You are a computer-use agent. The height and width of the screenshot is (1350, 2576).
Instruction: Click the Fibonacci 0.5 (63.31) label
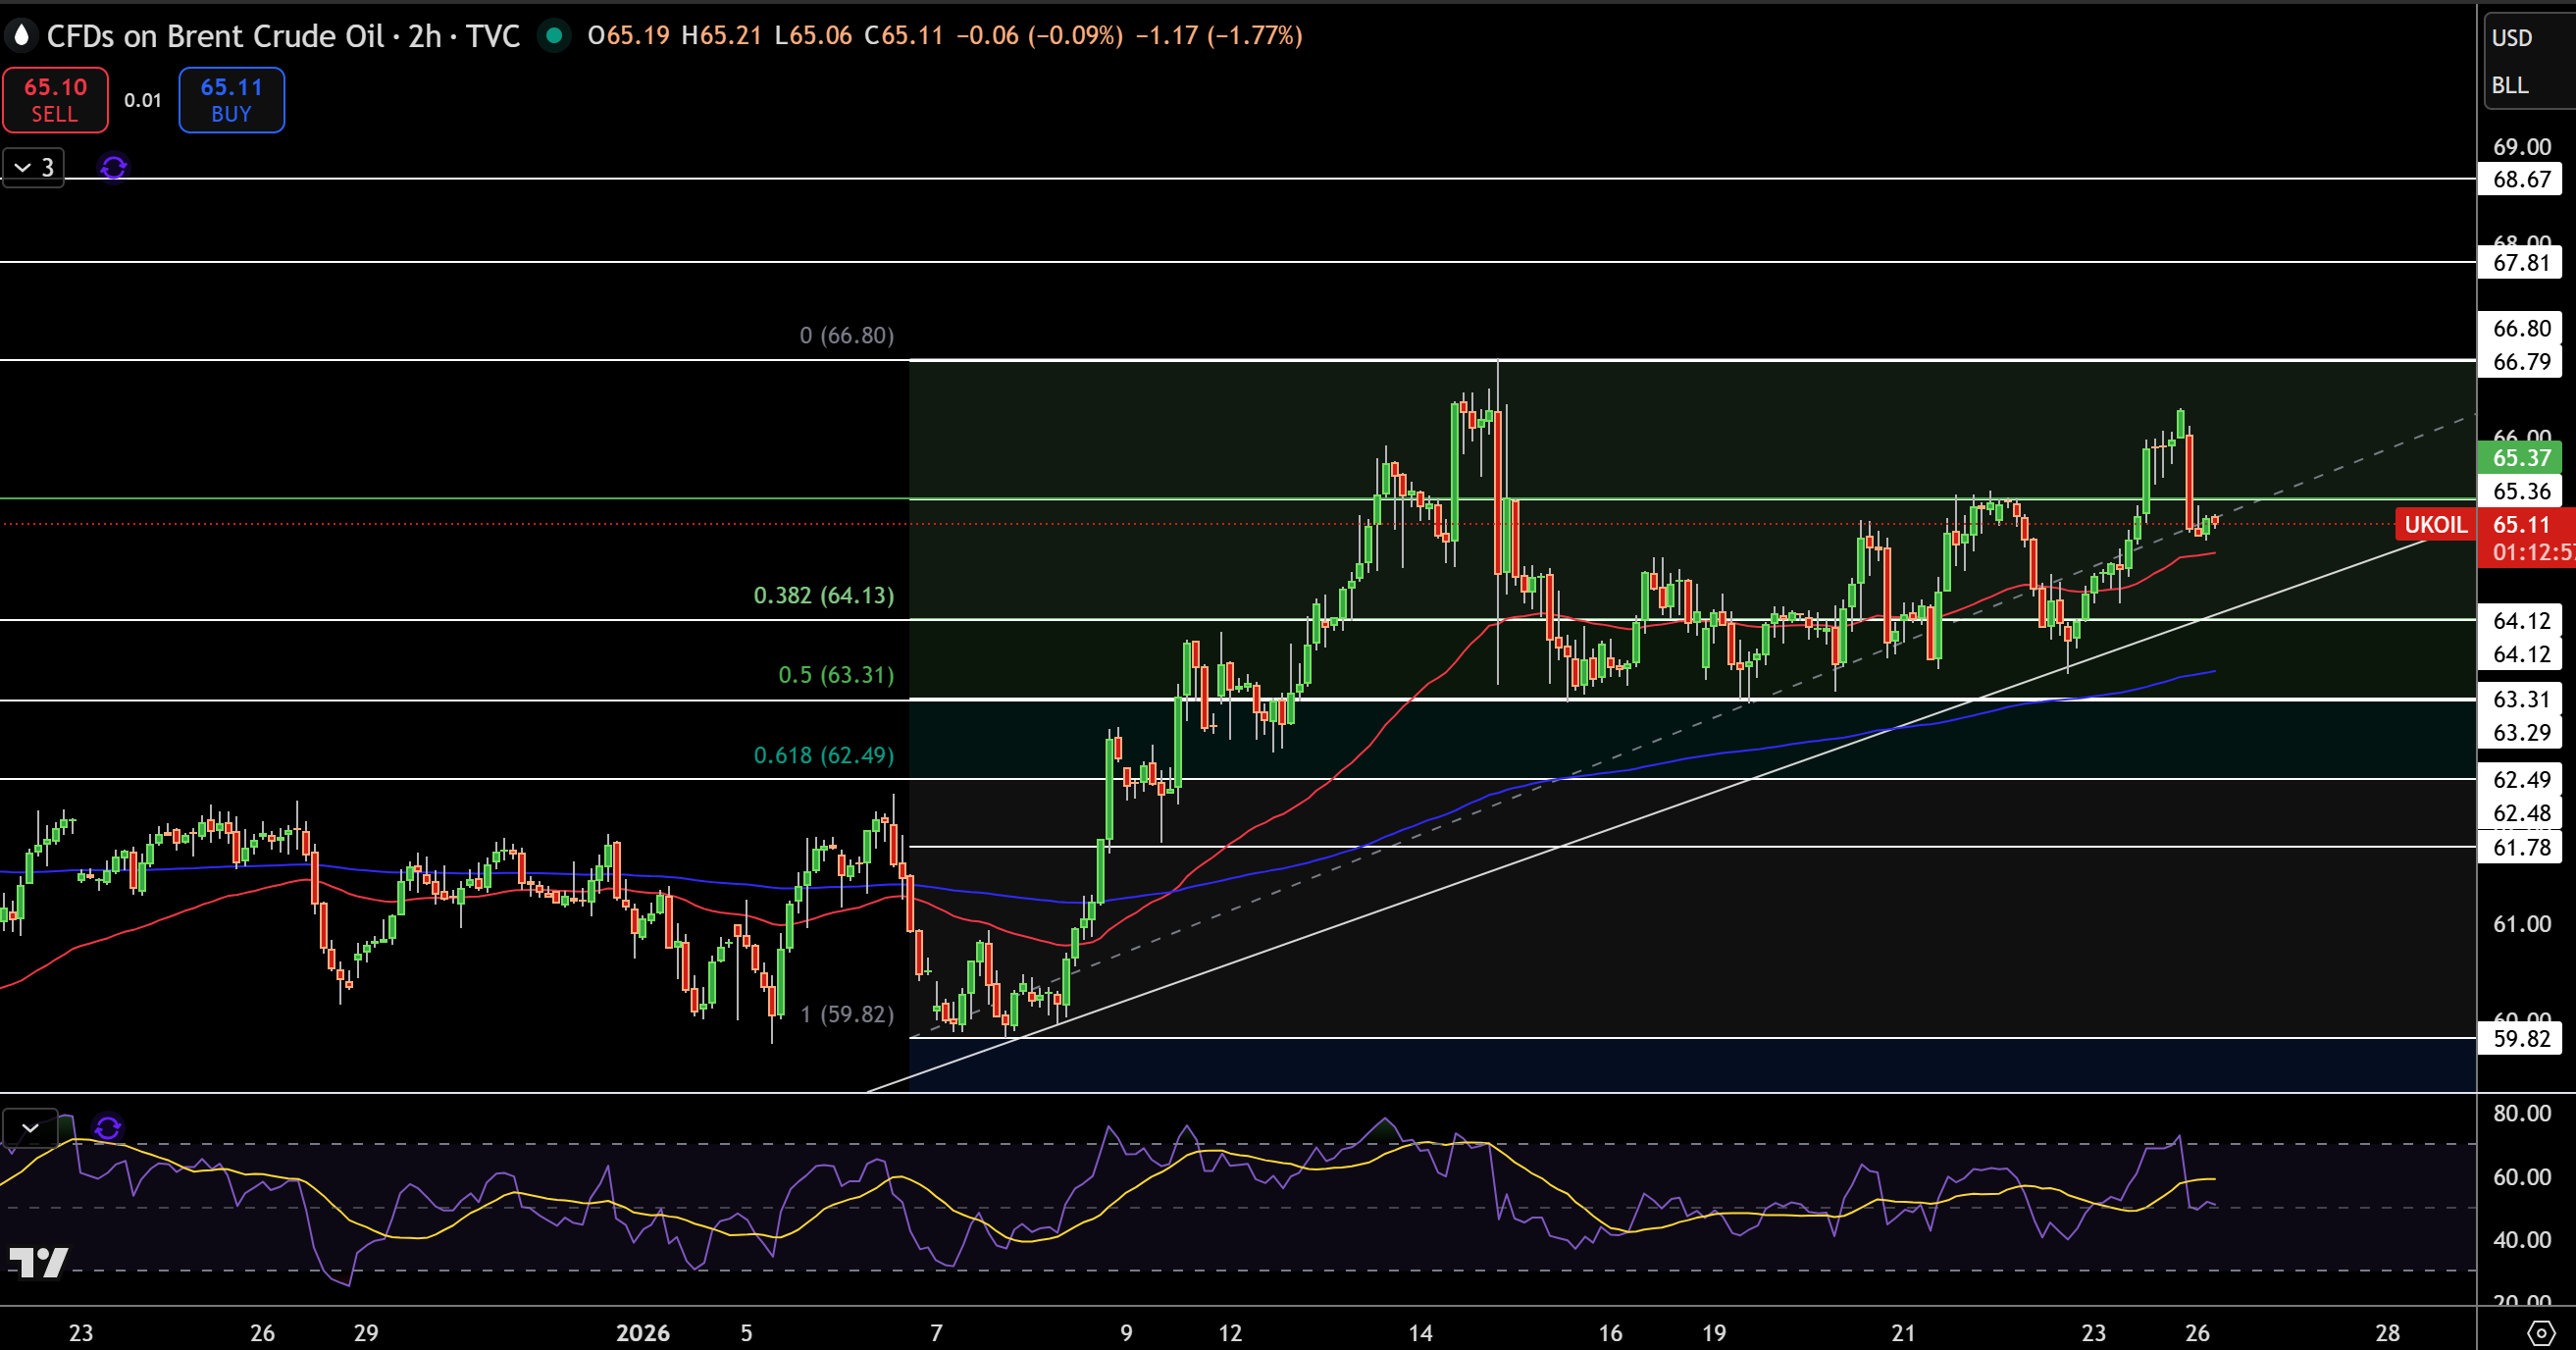tap(836, 675)
